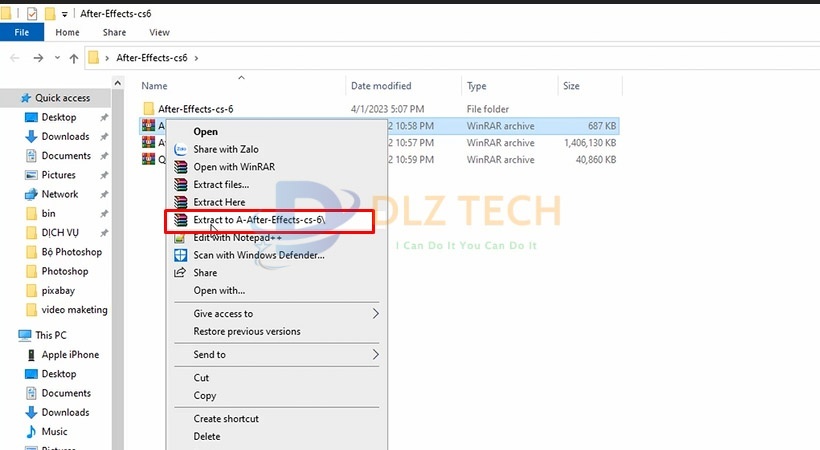This screenshot has height=450, width=820.
Task: Open the Recent locations dropdown arrow
Action: [57, 58]
